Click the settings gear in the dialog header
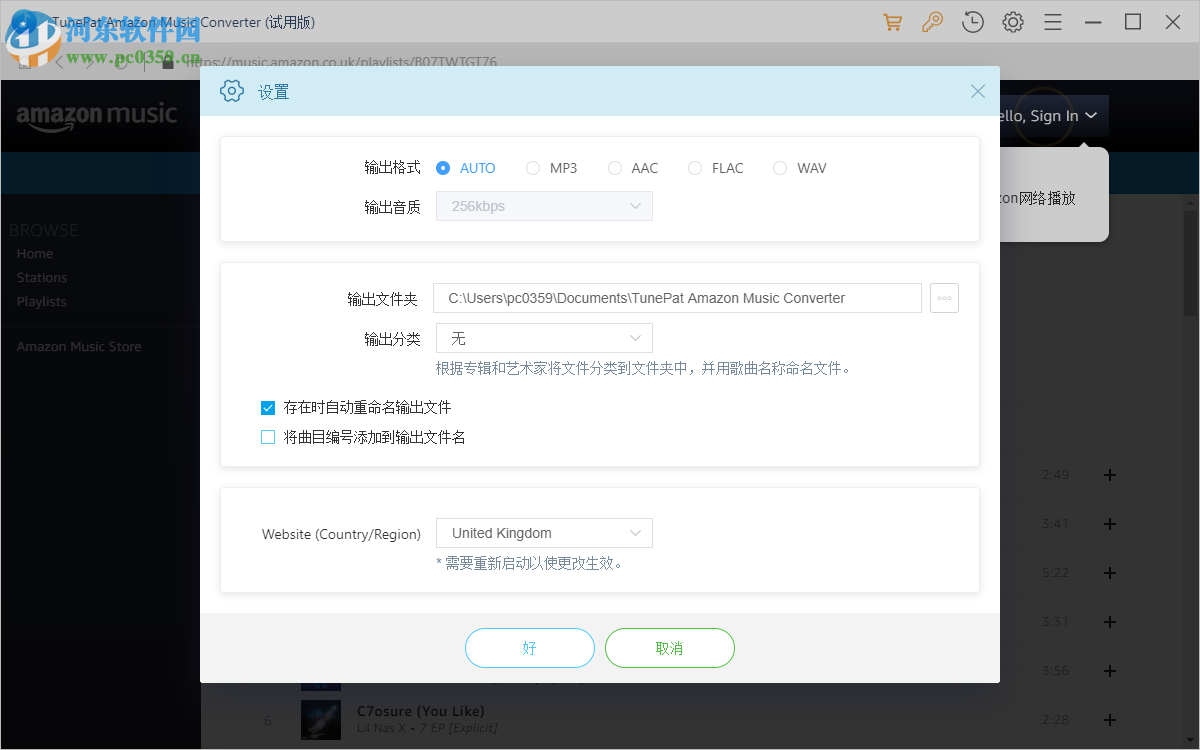This screenshot has width=1200, height=750. pos(231,90)
